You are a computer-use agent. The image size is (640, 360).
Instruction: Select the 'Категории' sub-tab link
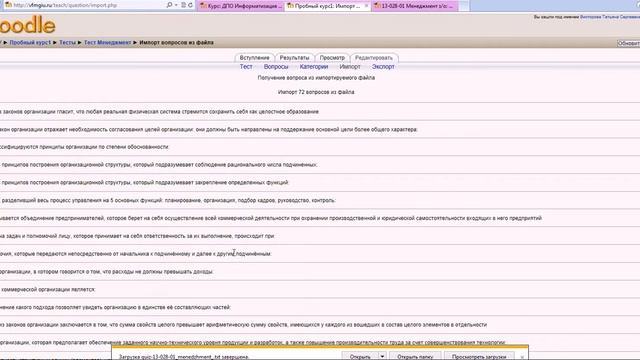point(314,67)
